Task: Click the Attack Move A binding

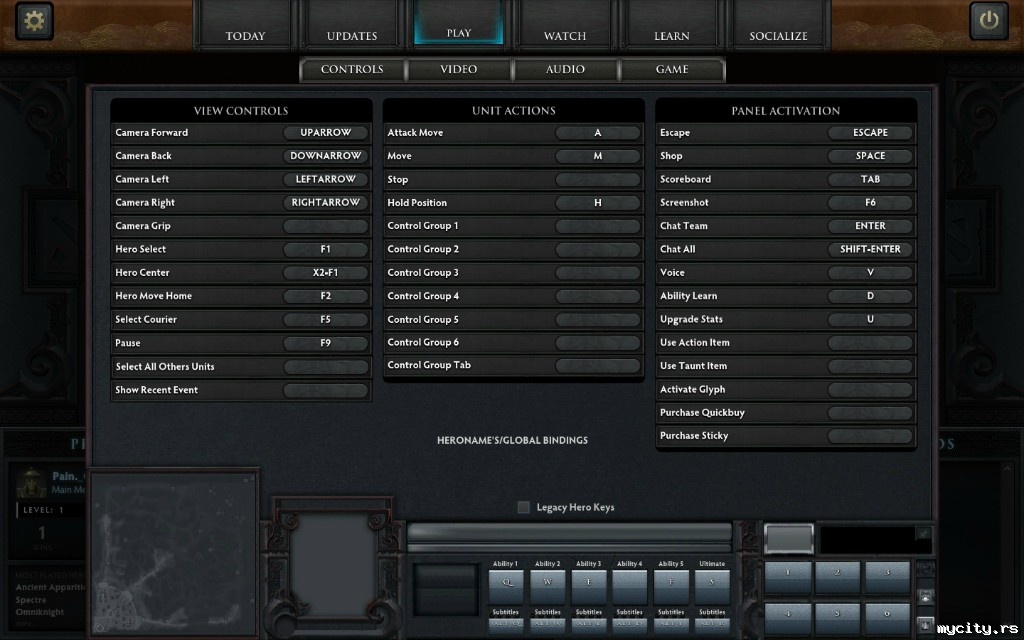Action: pyautogui.click(x=598, y=133)
